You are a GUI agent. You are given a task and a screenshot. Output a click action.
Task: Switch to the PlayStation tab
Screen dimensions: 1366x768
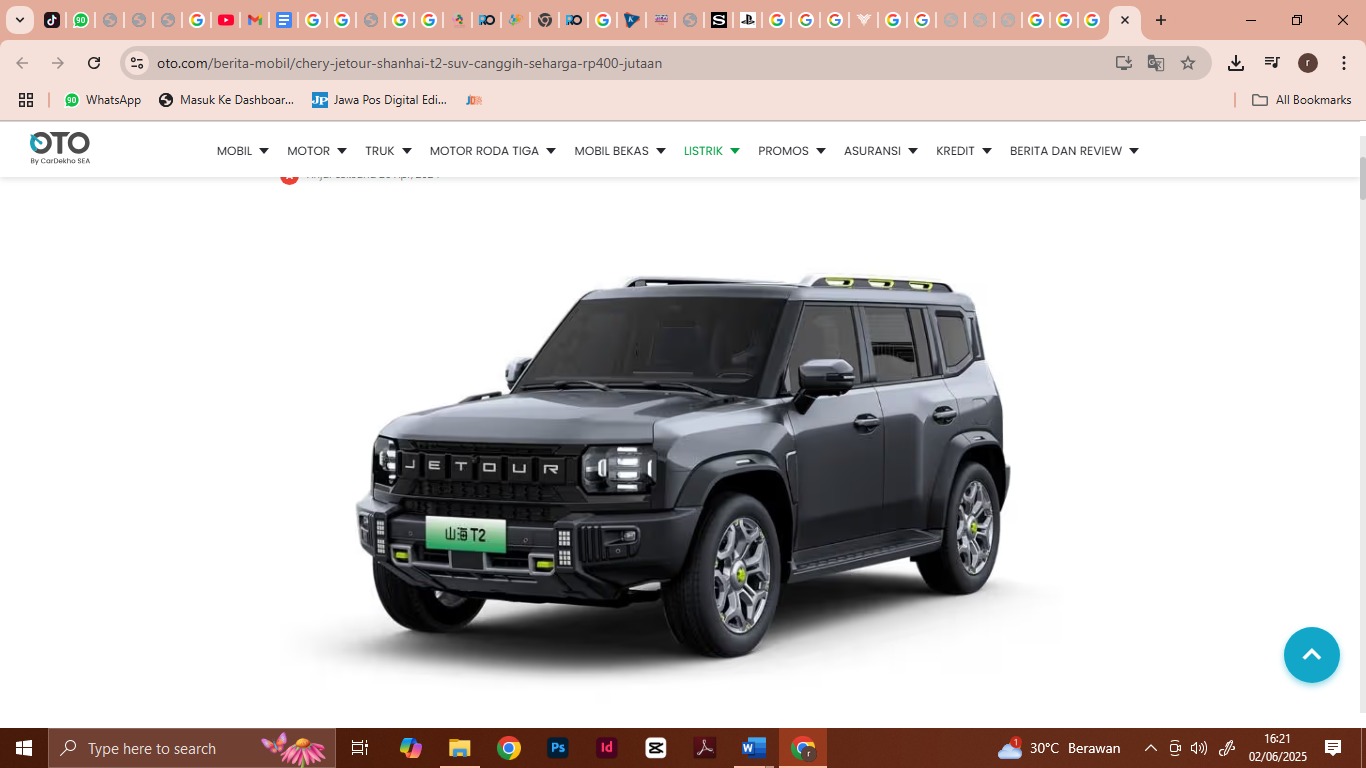pyautogui.click(x=748, y=20)
